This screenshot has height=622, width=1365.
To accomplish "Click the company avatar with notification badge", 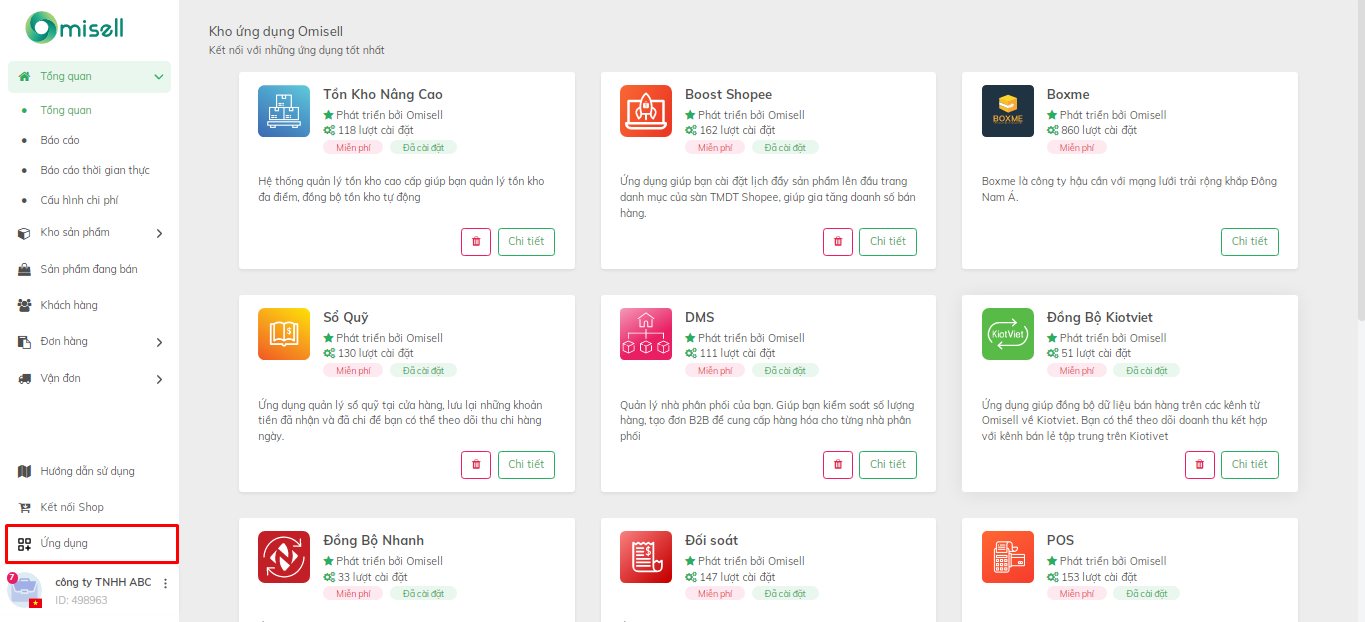I will coord(23,590).
